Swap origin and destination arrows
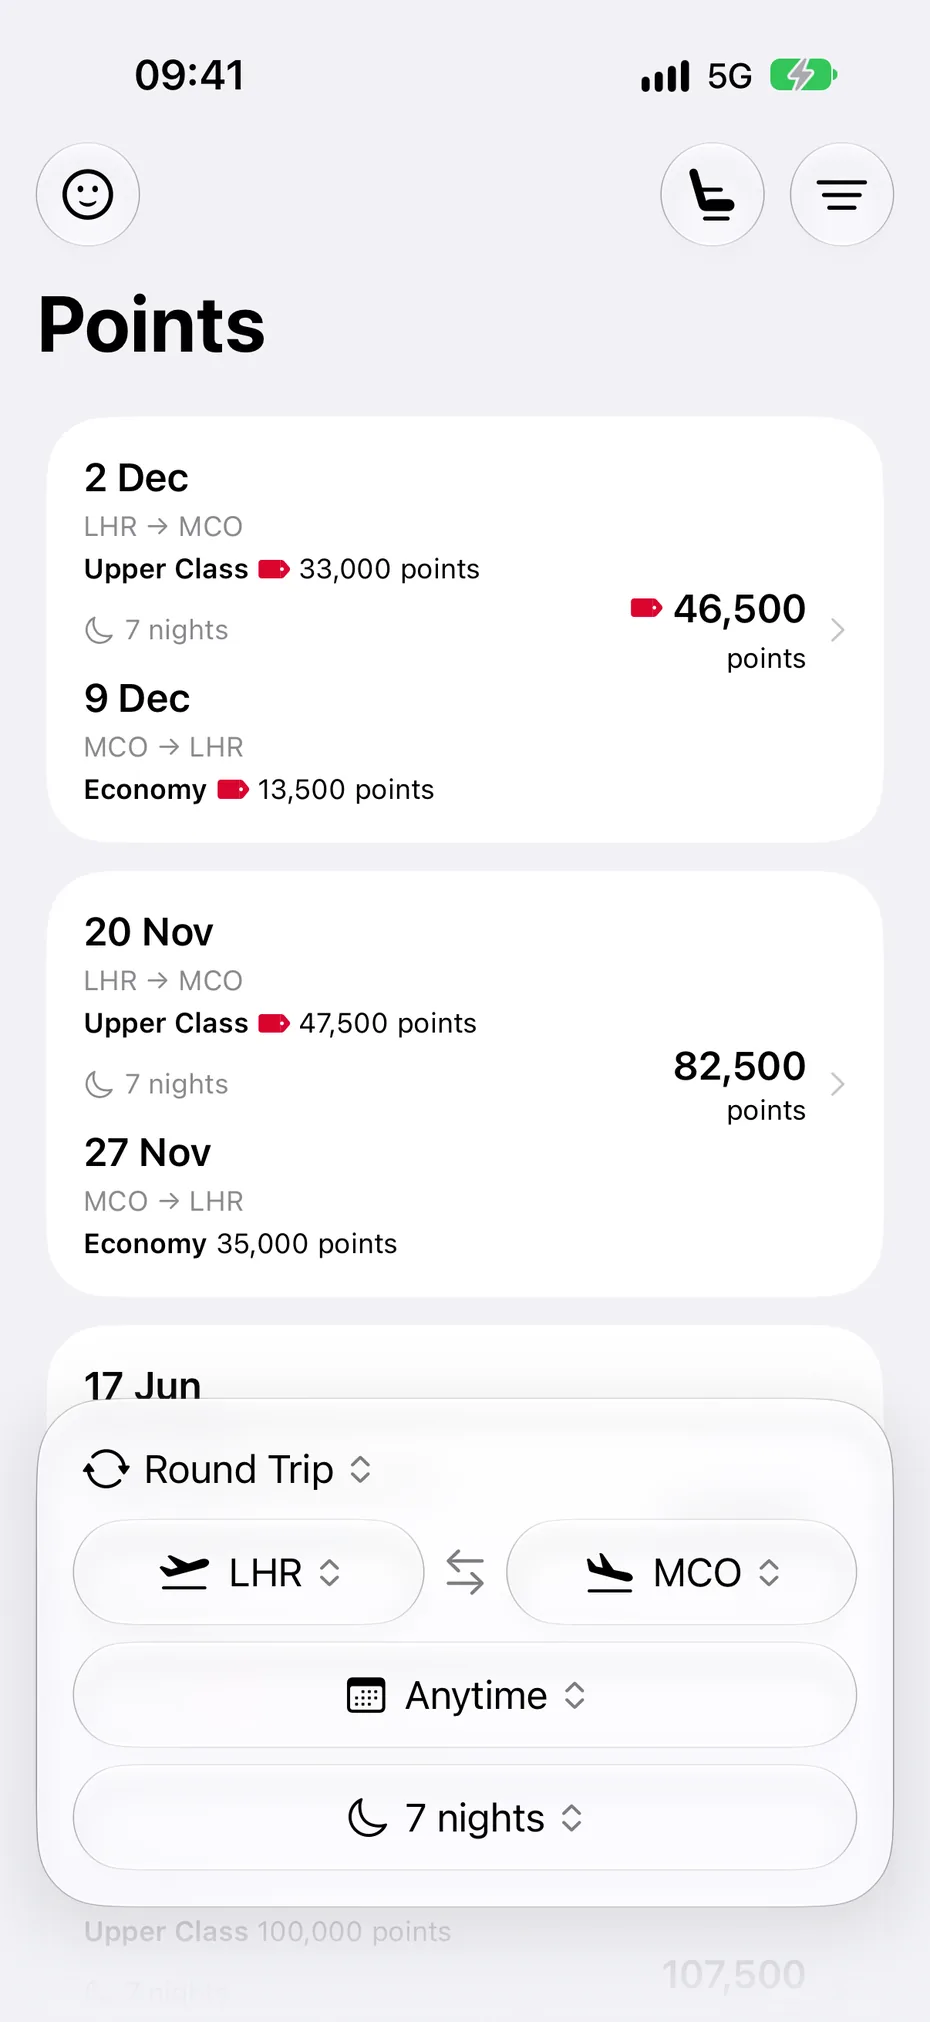The width and height of the screenshot is (930, 2022). [x=465, y=1572]
